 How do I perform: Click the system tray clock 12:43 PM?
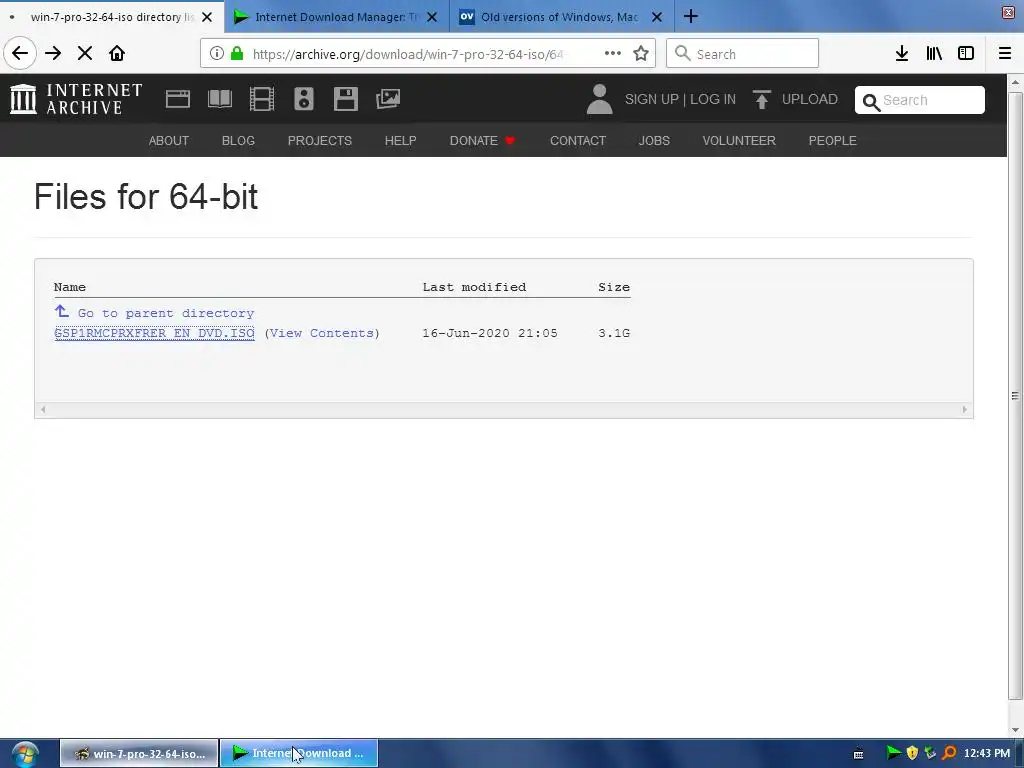987,753
